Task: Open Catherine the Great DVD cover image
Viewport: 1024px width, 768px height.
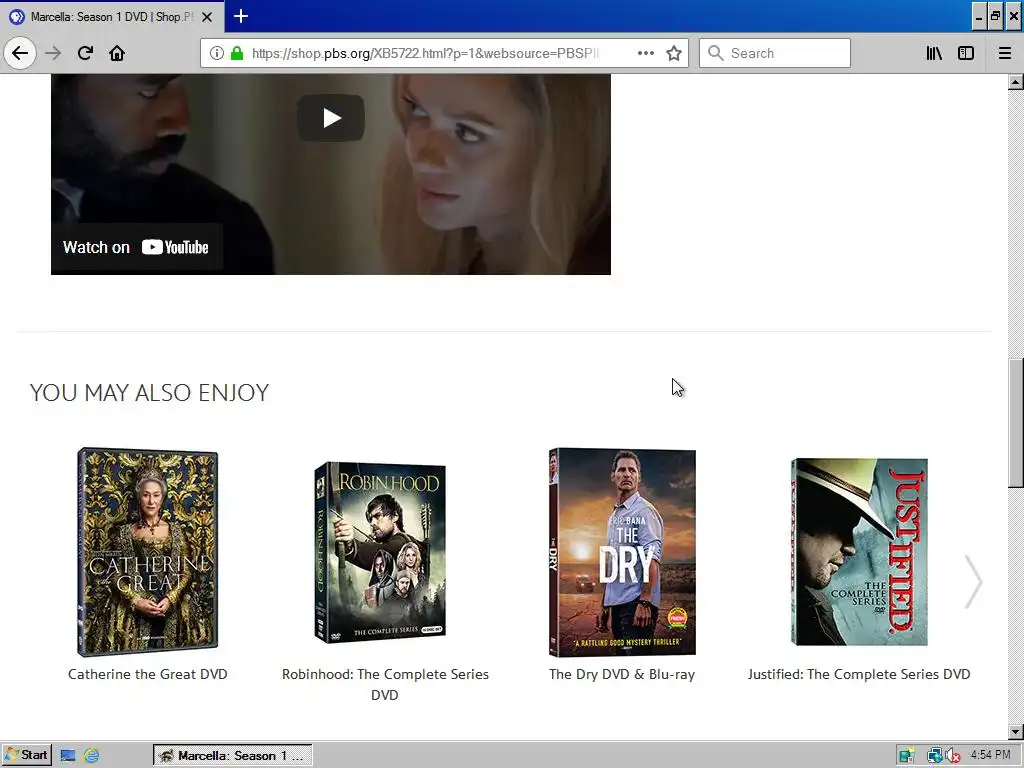Action: tap(148, 552)
